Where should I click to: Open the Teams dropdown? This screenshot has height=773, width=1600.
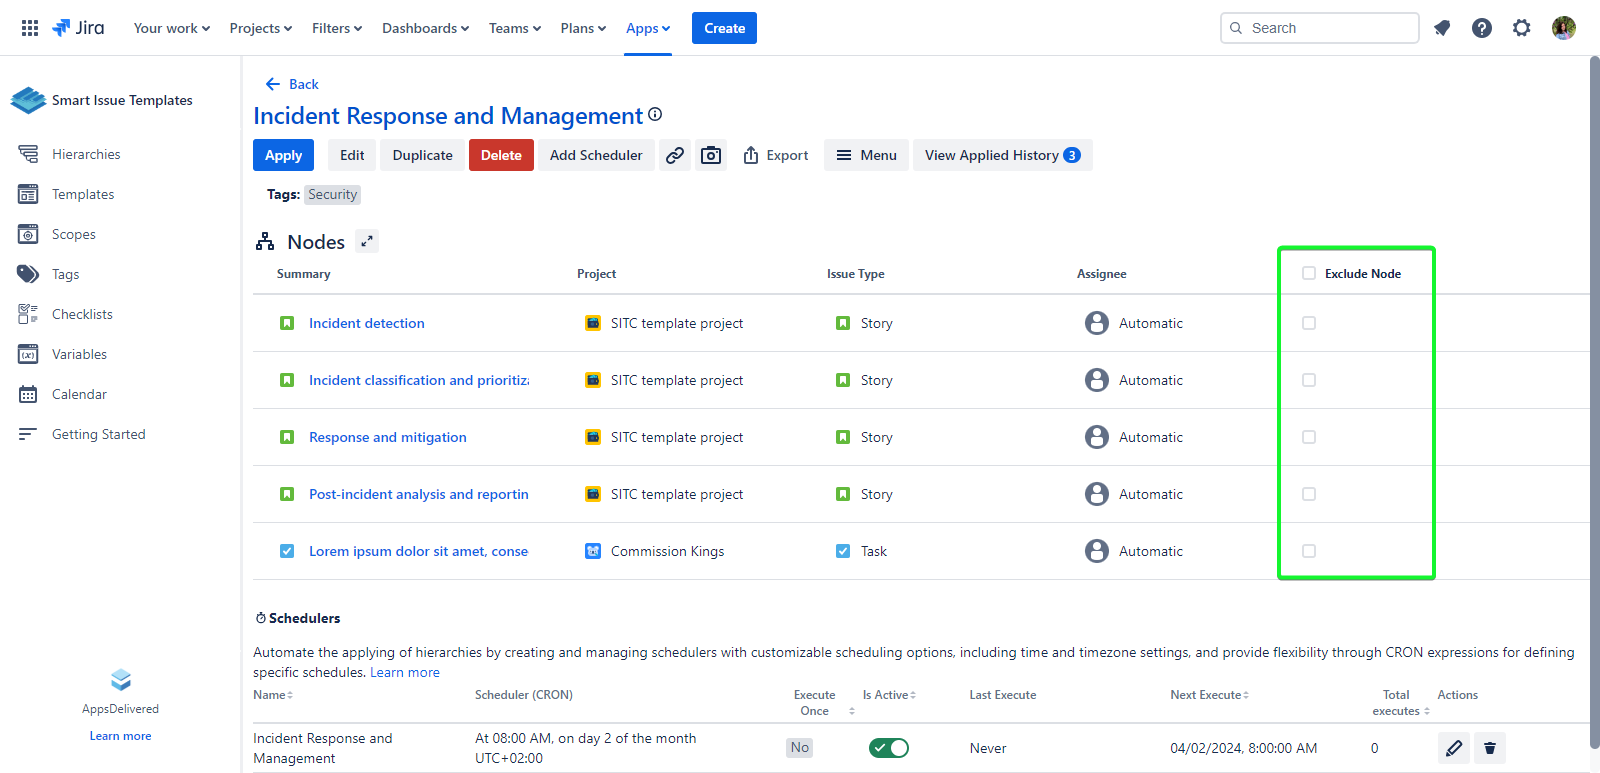[x=515, y=28]
